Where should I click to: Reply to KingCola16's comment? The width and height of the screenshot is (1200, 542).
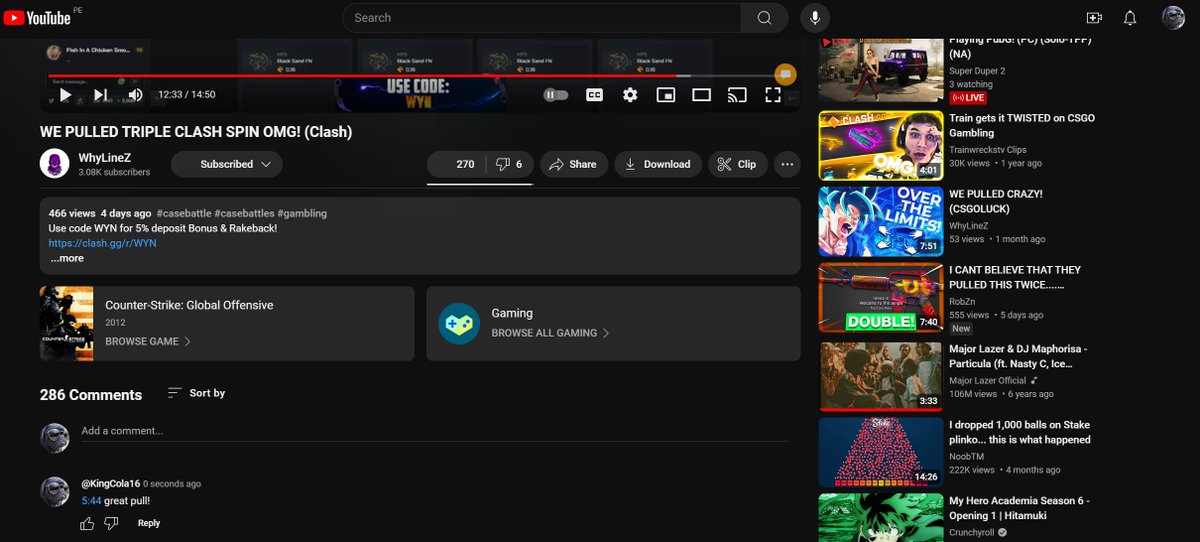(x=149, y=523)
